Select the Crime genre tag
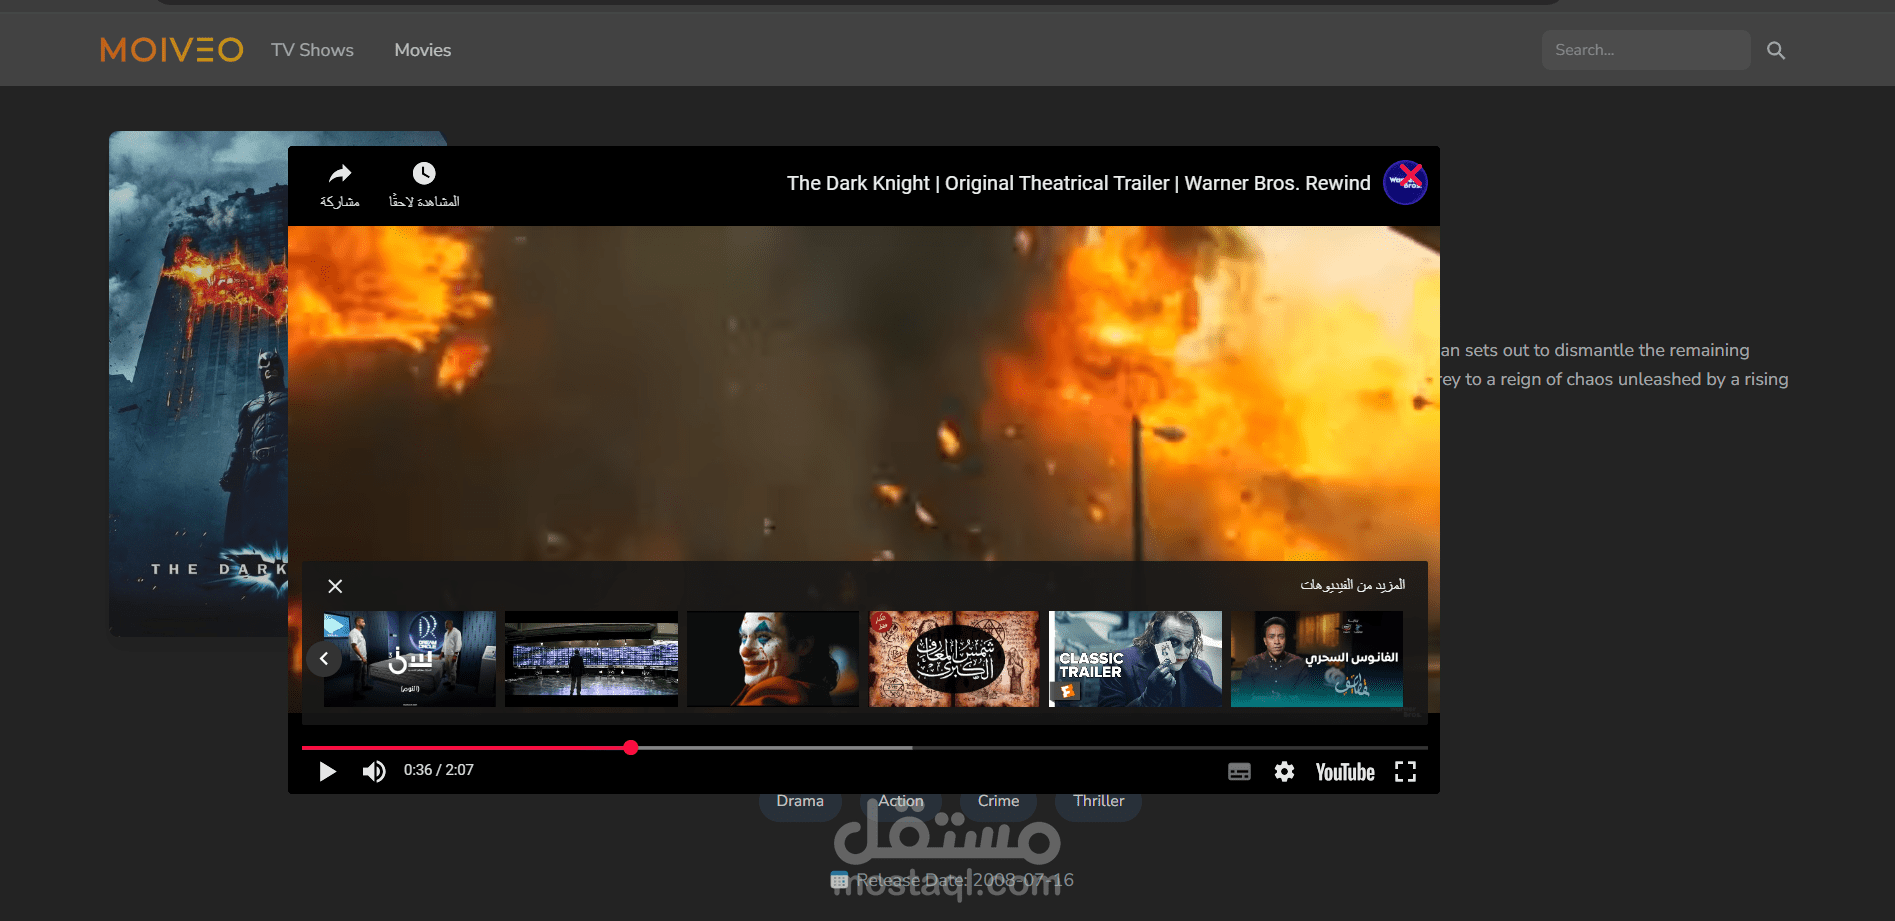This screenshot has height=921, width=1895. tap(998, 801)
